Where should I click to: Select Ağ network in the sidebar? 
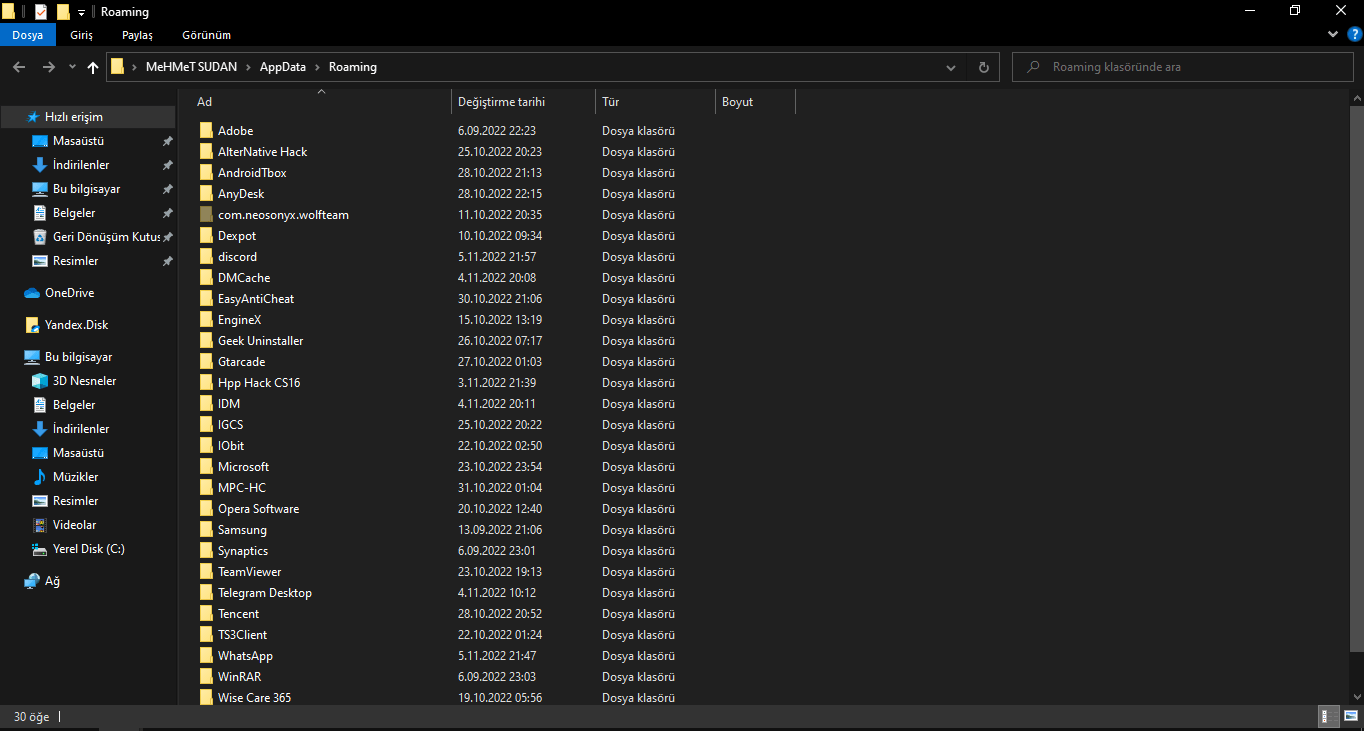click(52, 581)
